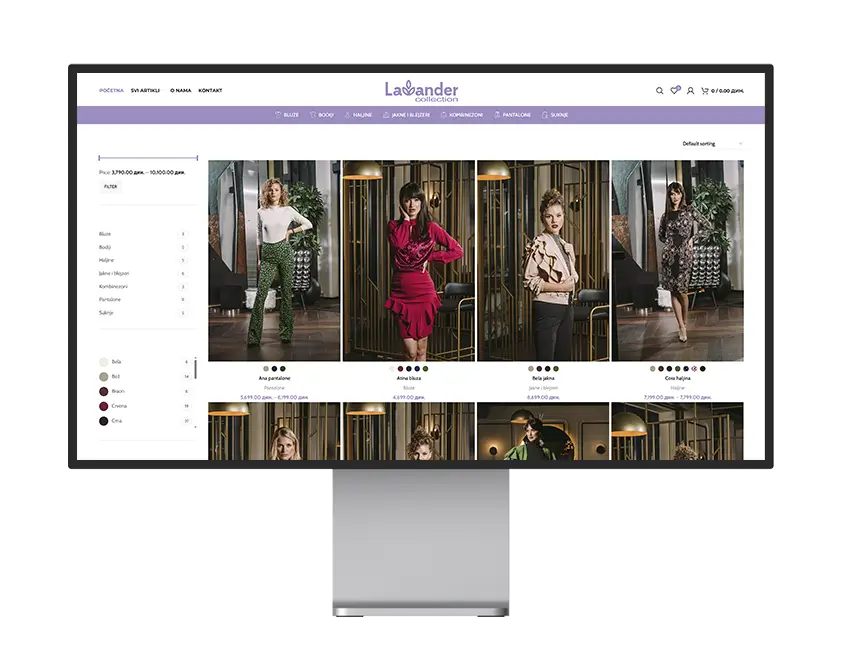Select Suknje in the sidebar categories
Screen dimensions: 843x666
tap(106, 312)
